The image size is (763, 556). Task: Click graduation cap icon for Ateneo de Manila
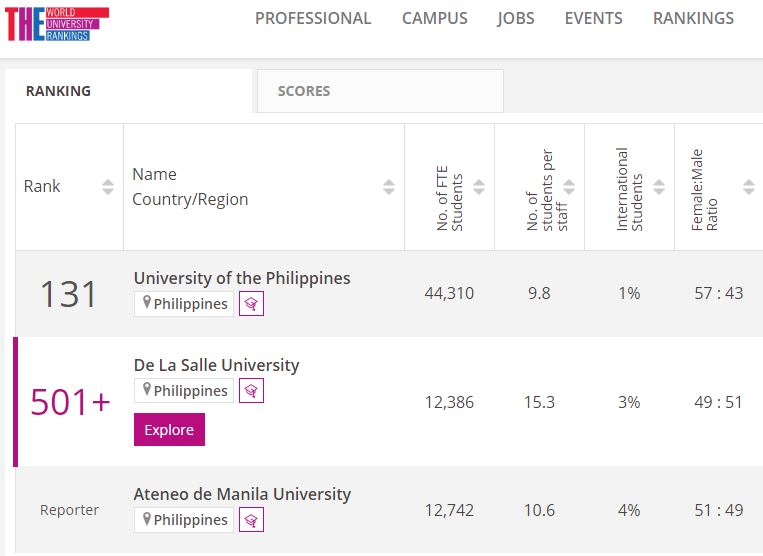(x=251, y=520)
